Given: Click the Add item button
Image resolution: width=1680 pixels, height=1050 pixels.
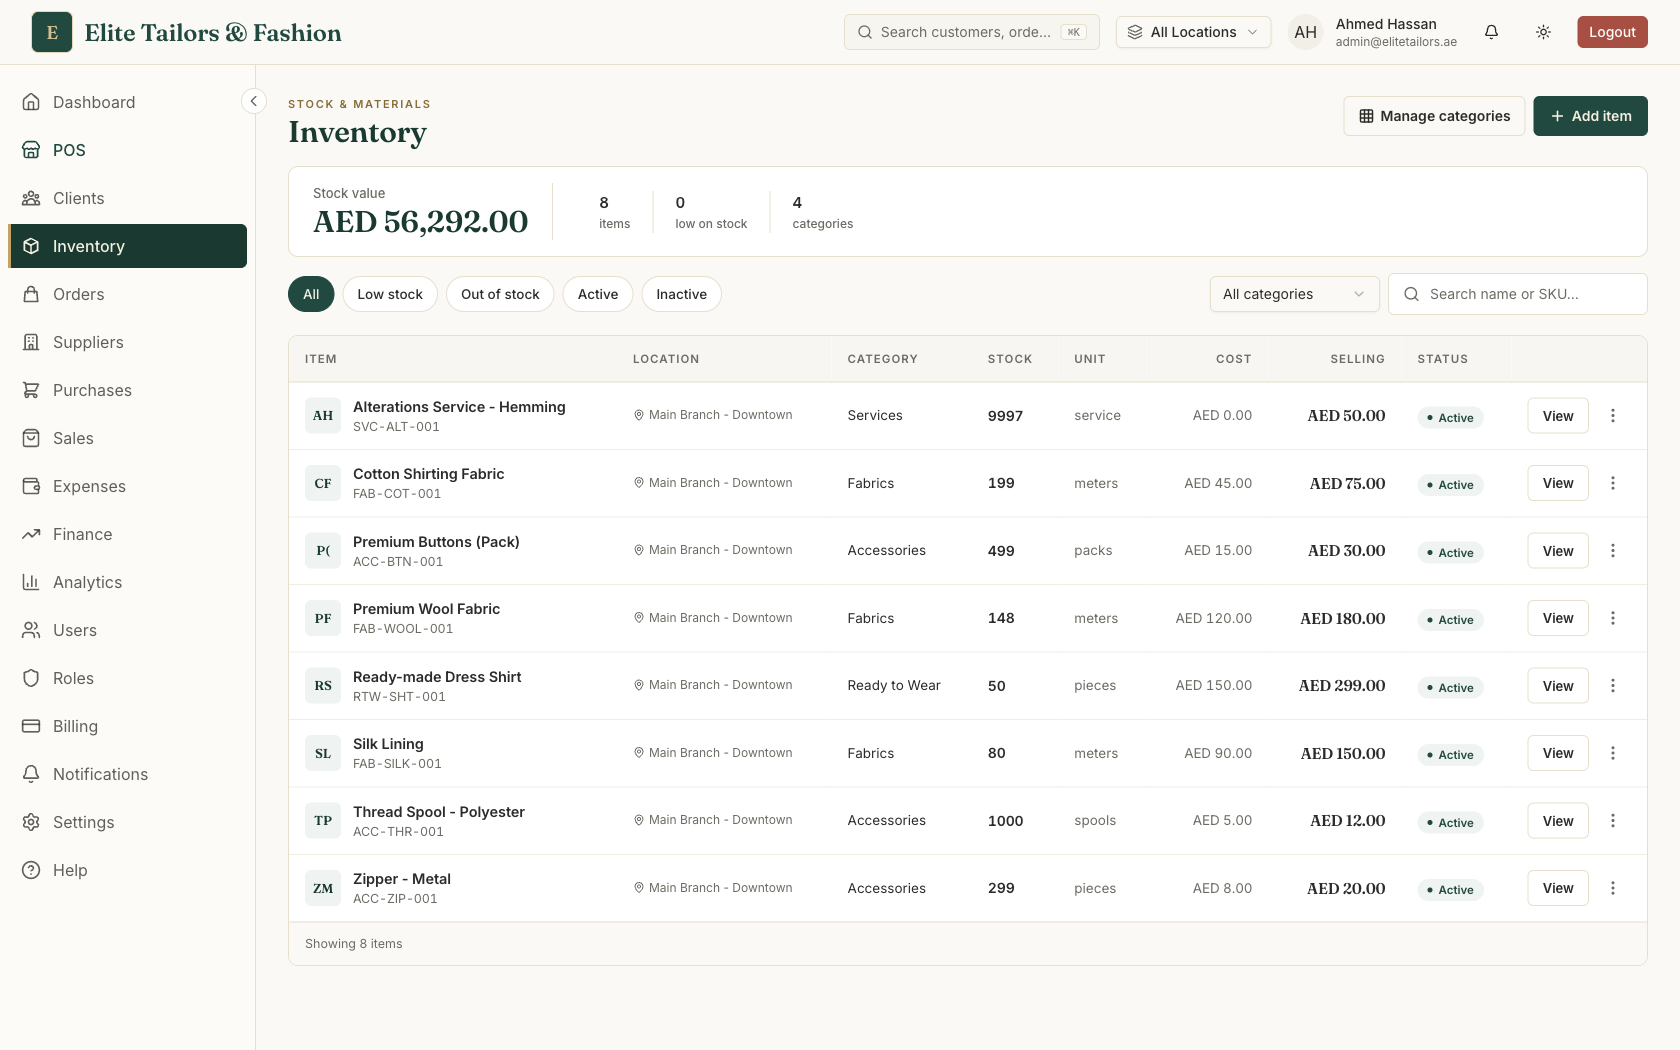Looking at the screenshot, I should click(1590, 116).
